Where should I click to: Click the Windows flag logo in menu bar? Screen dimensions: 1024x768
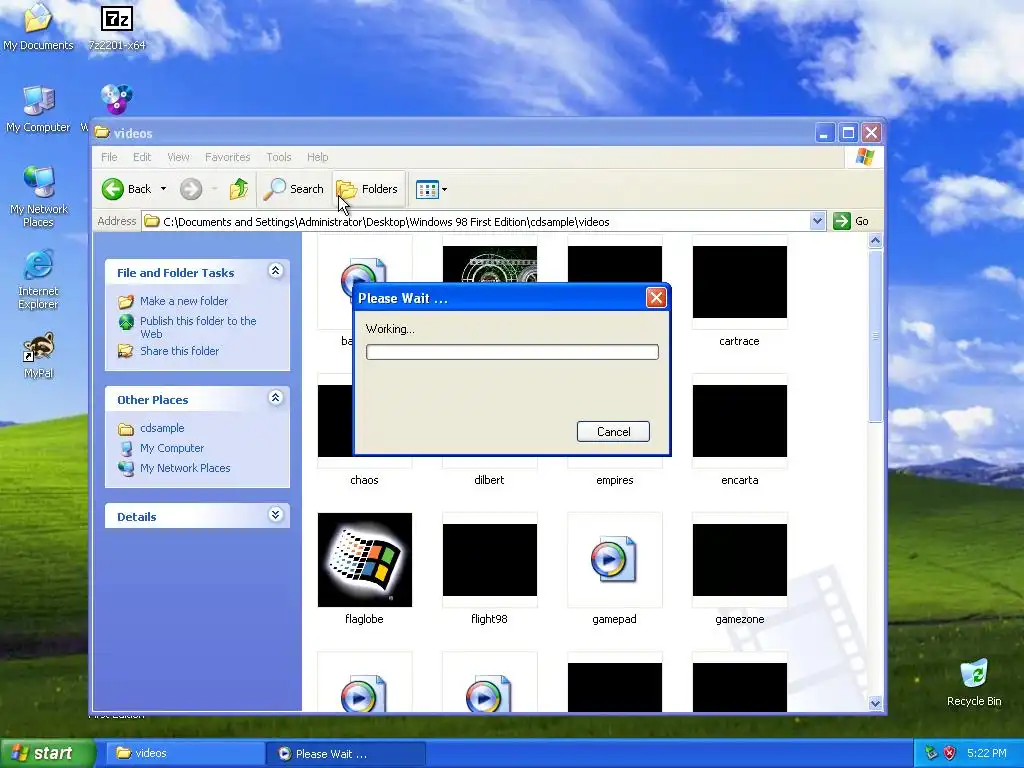coord(865,157)
